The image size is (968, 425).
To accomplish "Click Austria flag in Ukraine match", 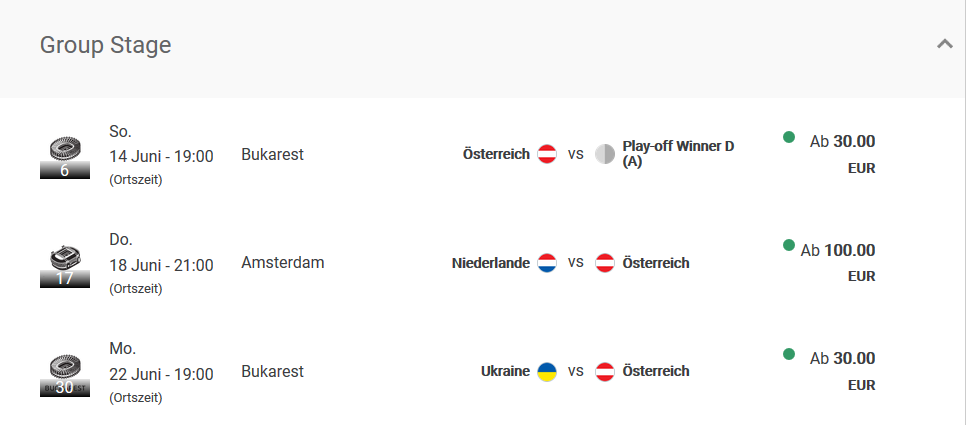I will tap(605, 371).
